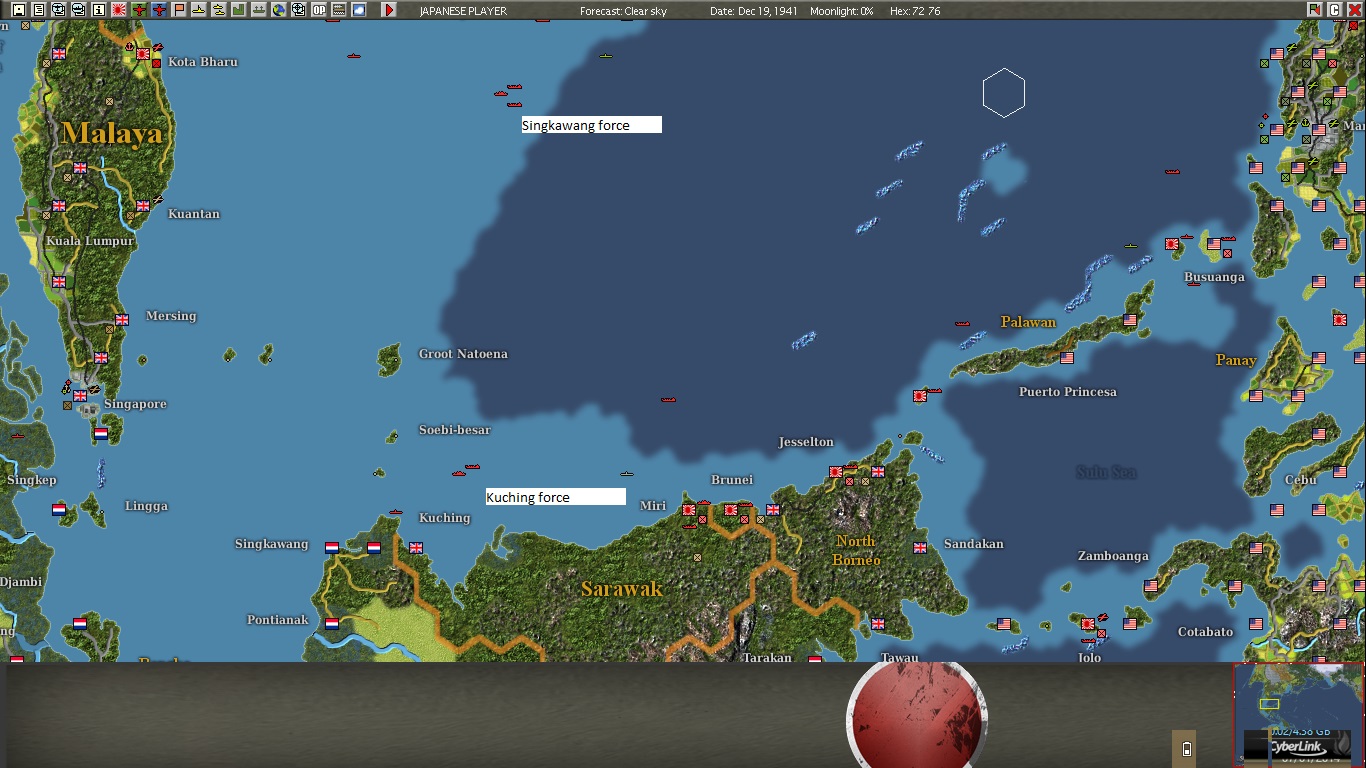Click the 'C' button in top-right corner
Viewport: 1366px width, 768px height.
click(x=1334, y=10)
